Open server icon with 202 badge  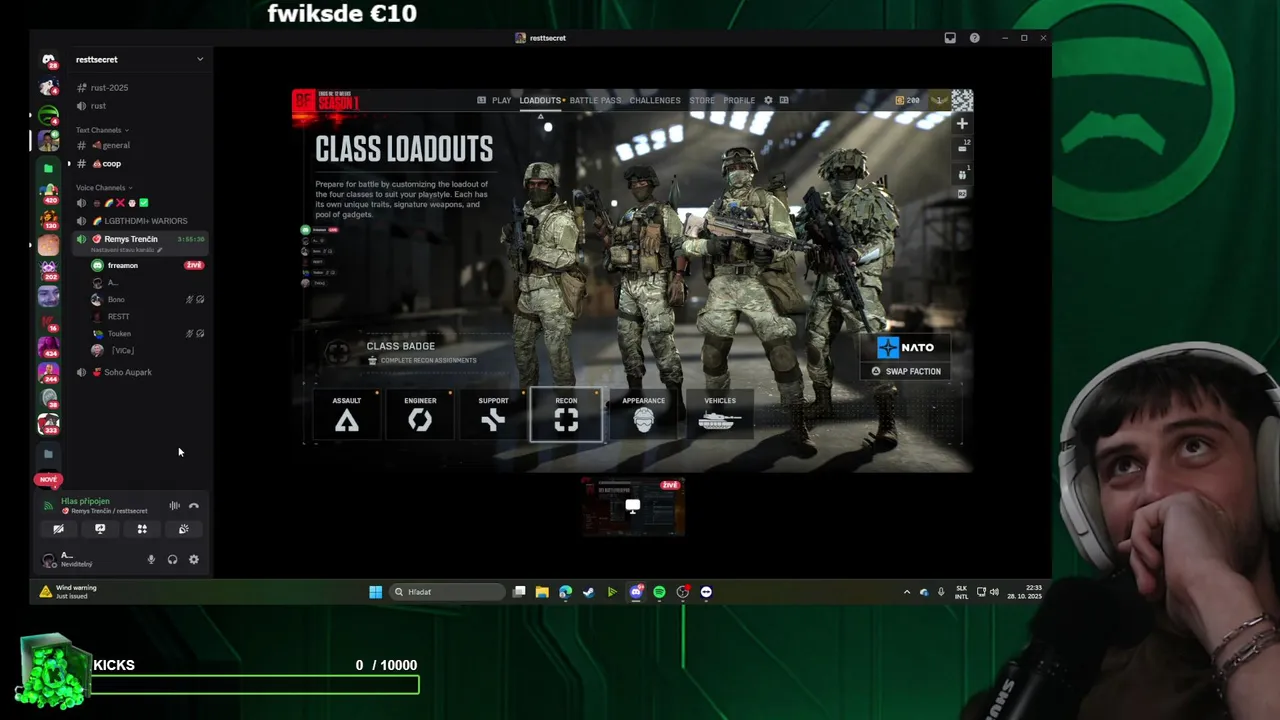tap(48, 270)
